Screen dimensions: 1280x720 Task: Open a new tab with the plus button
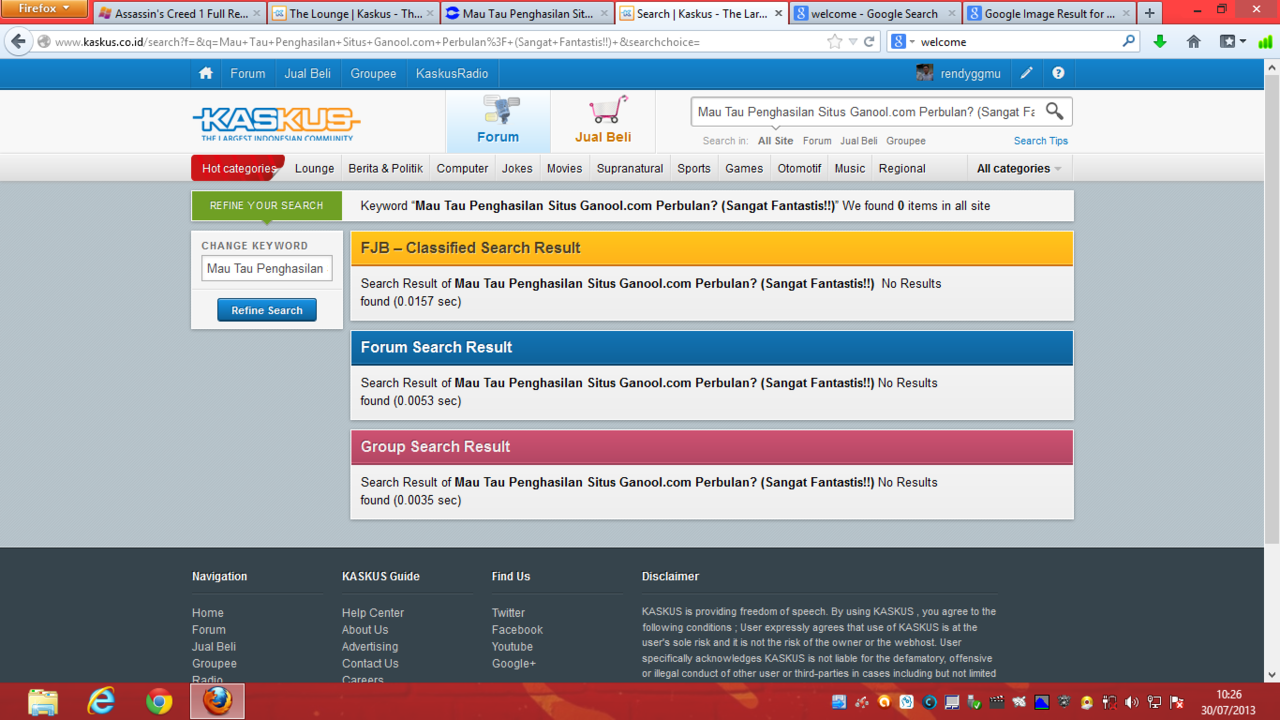coord(1149,13)
